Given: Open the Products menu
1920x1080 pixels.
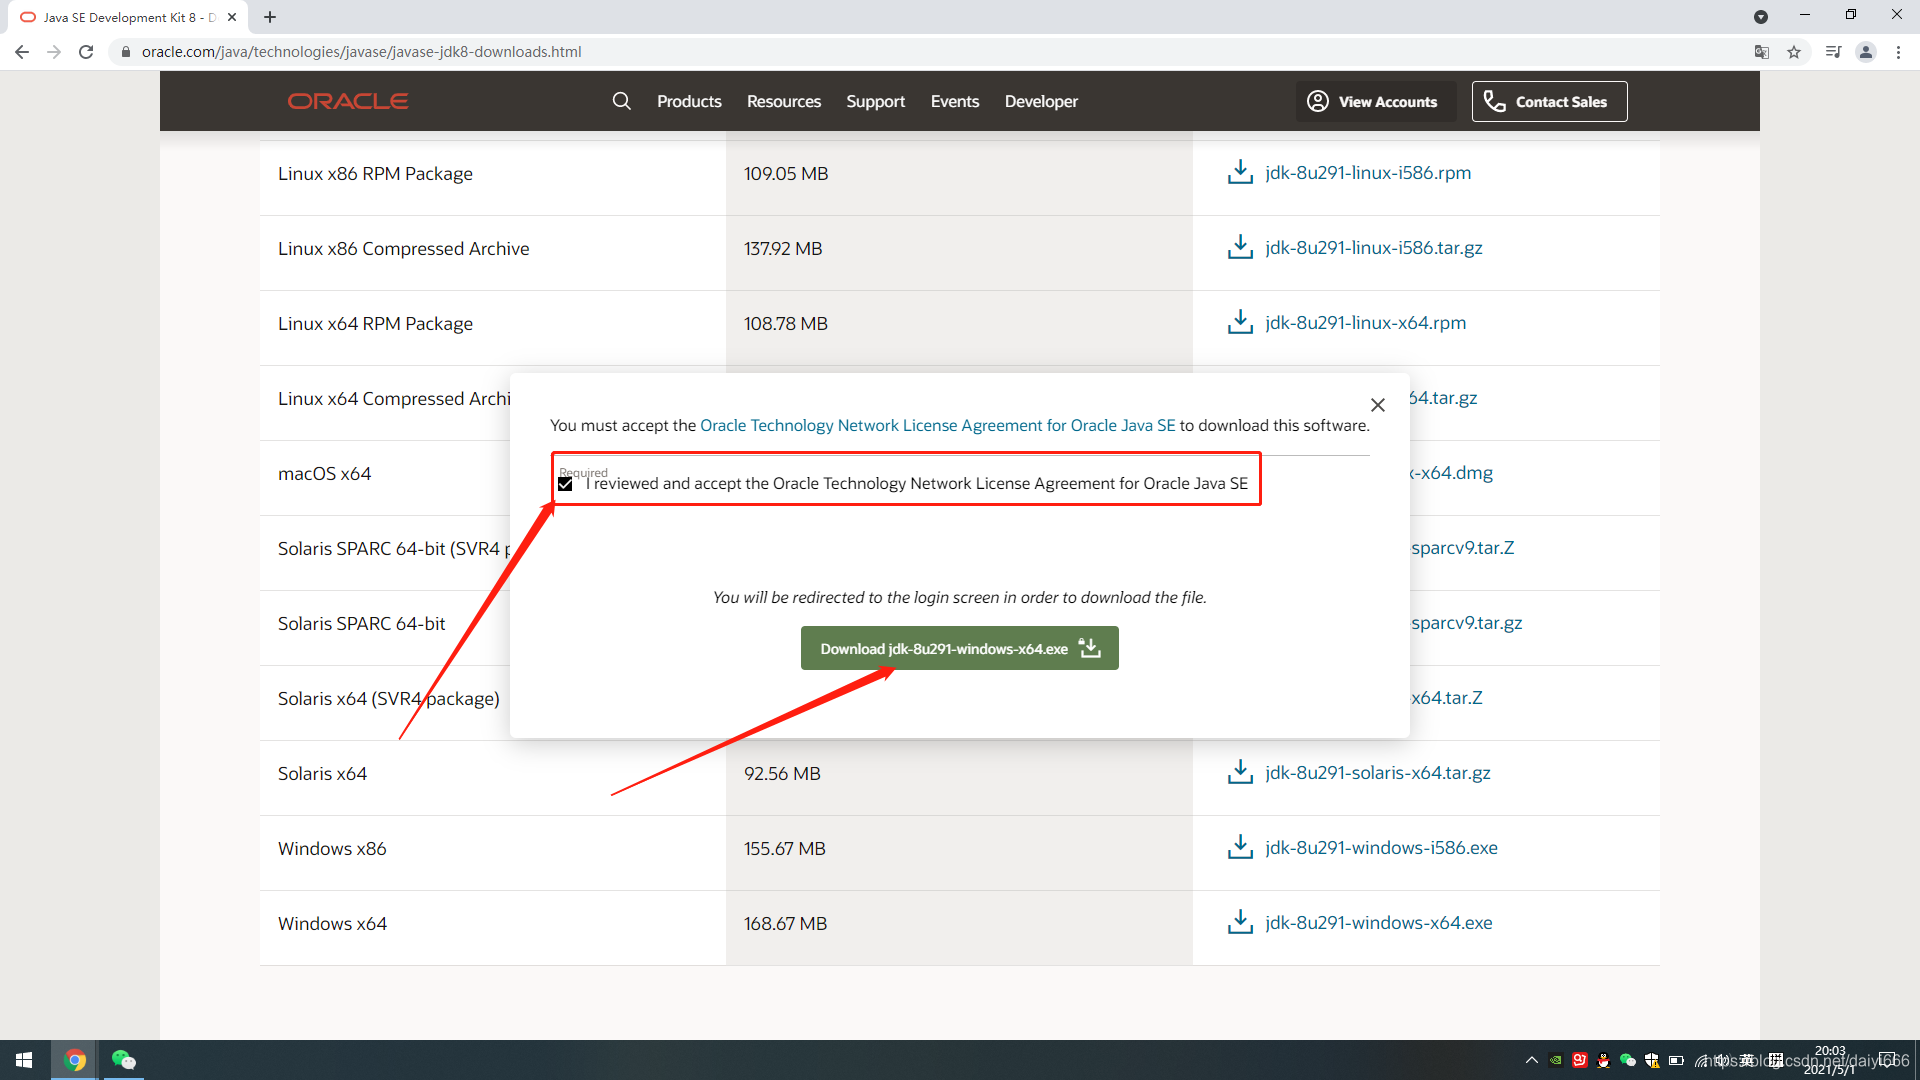Looking at the screenshot, I should point(689,101).
